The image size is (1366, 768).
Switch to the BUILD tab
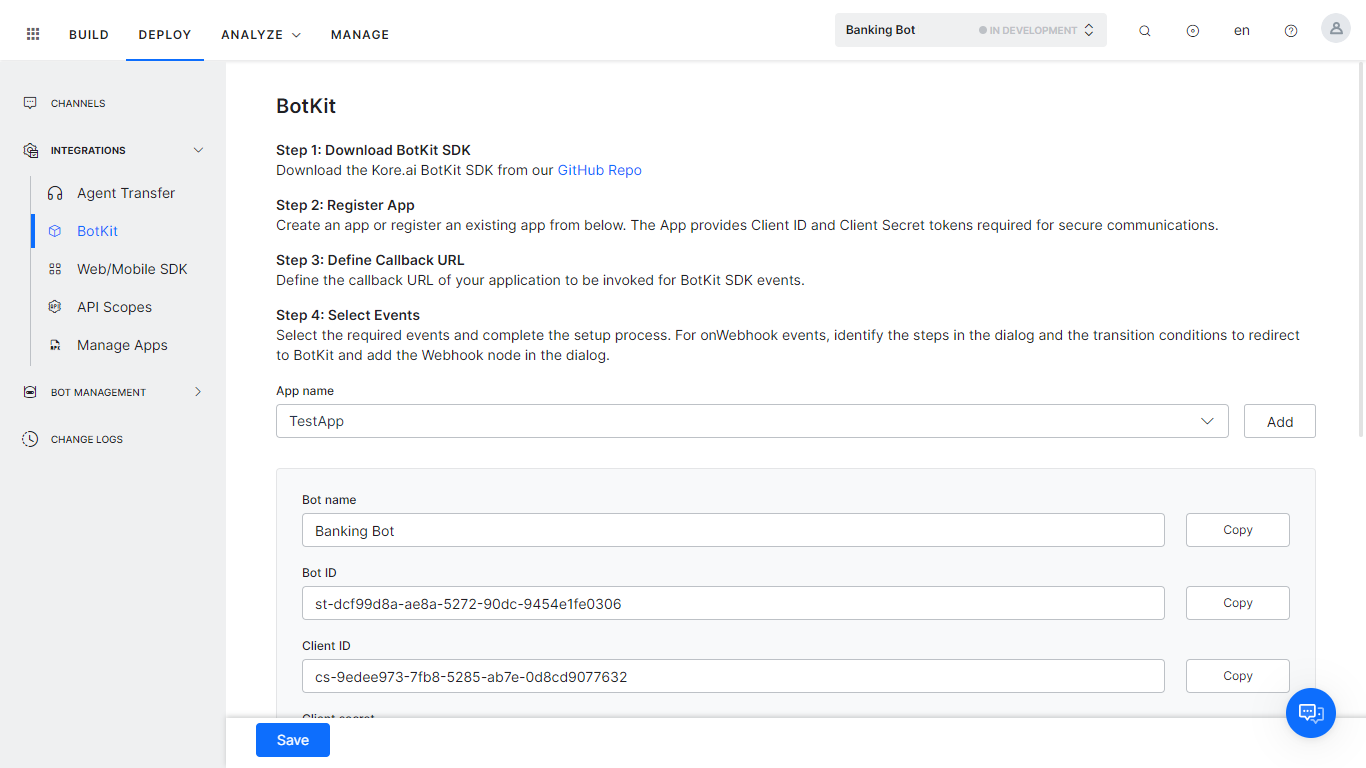[x=88, y=34]
